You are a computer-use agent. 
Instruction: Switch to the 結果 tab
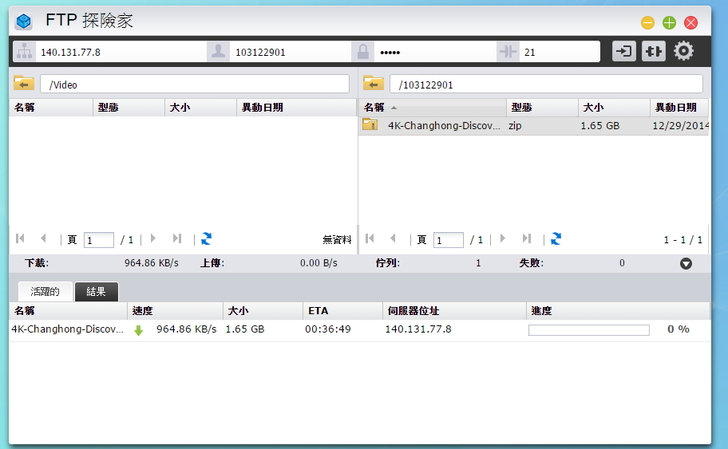[x=97, y=292]
